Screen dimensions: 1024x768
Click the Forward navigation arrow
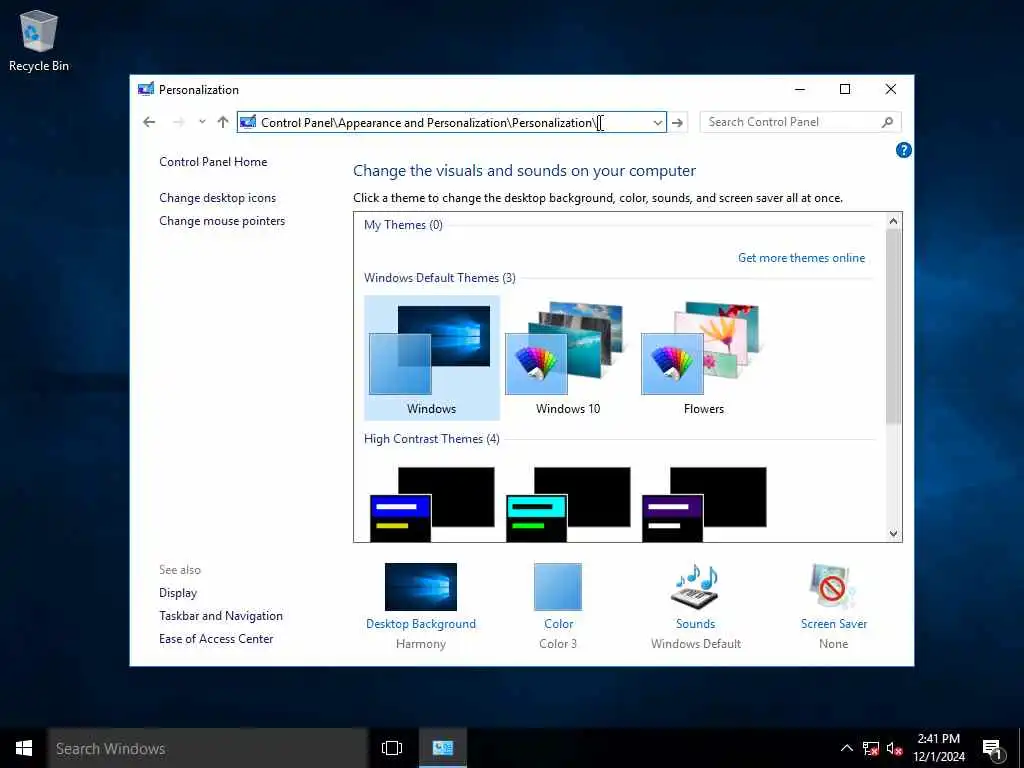point(178,122)
